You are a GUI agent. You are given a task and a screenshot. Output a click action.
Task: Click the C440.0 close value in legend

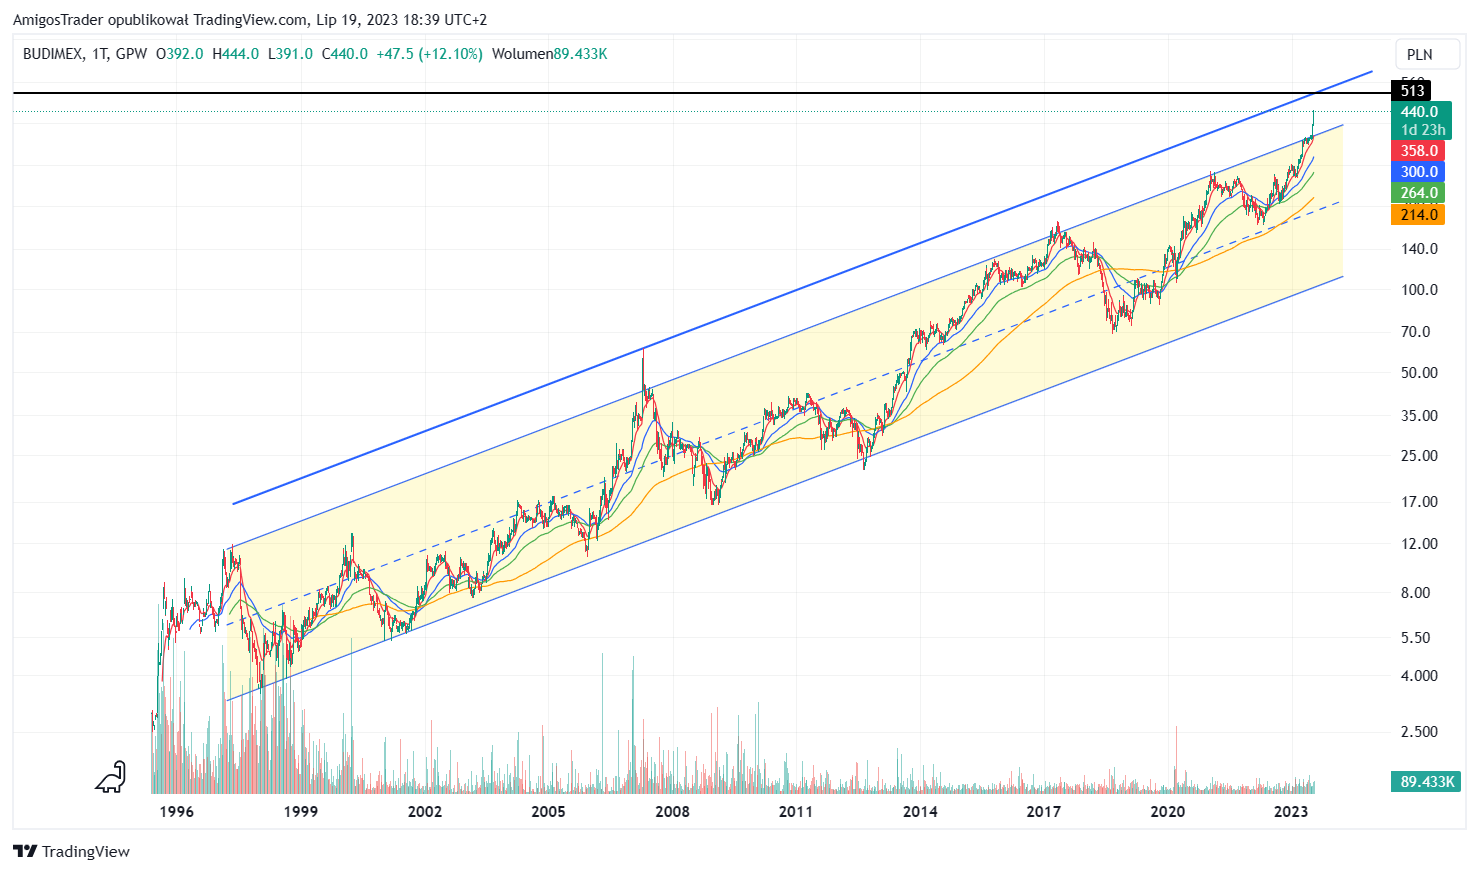pyautogui.click(x=344, y=54)
